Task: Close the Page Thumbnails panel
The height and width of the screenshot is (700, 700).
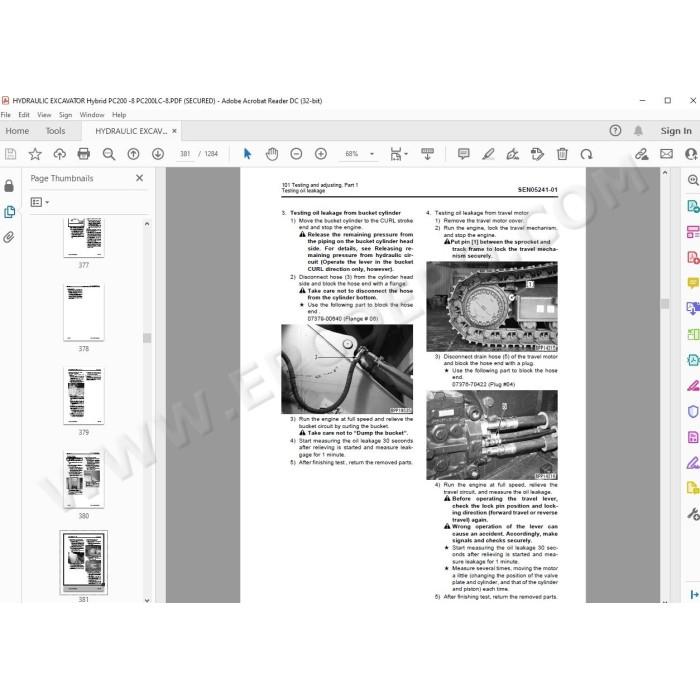Action: [x=139, y=178]
